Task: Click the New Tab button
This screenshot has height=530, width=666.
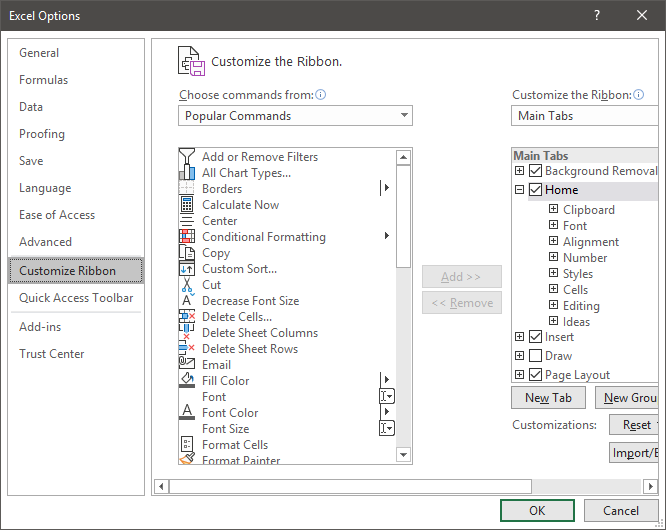Action: click(548, 398)
